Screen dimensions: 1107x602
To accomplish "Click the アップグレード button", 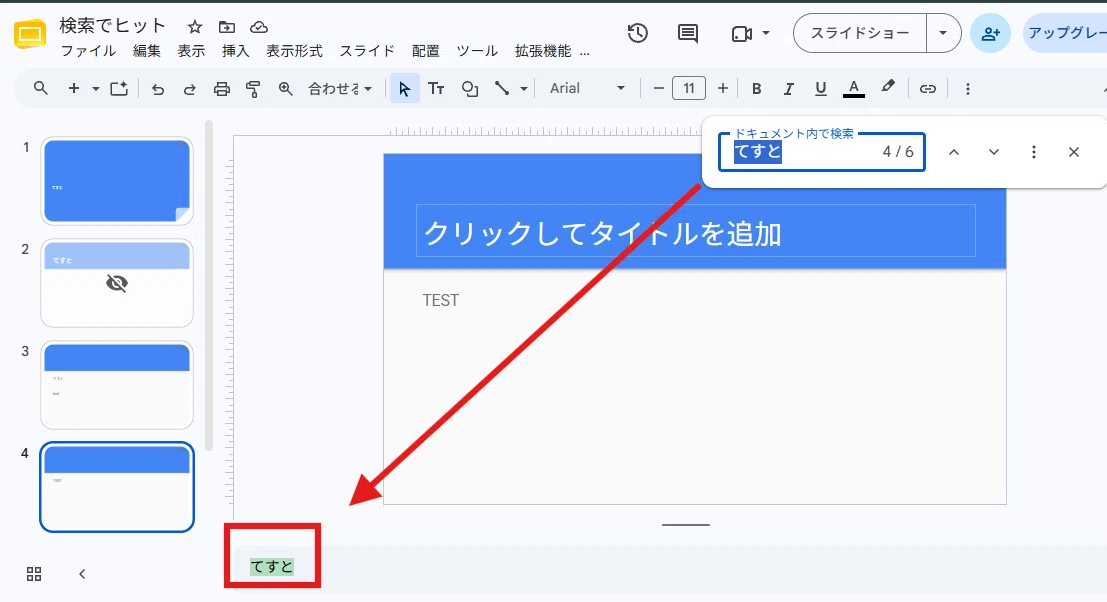I will [1066, 33].
